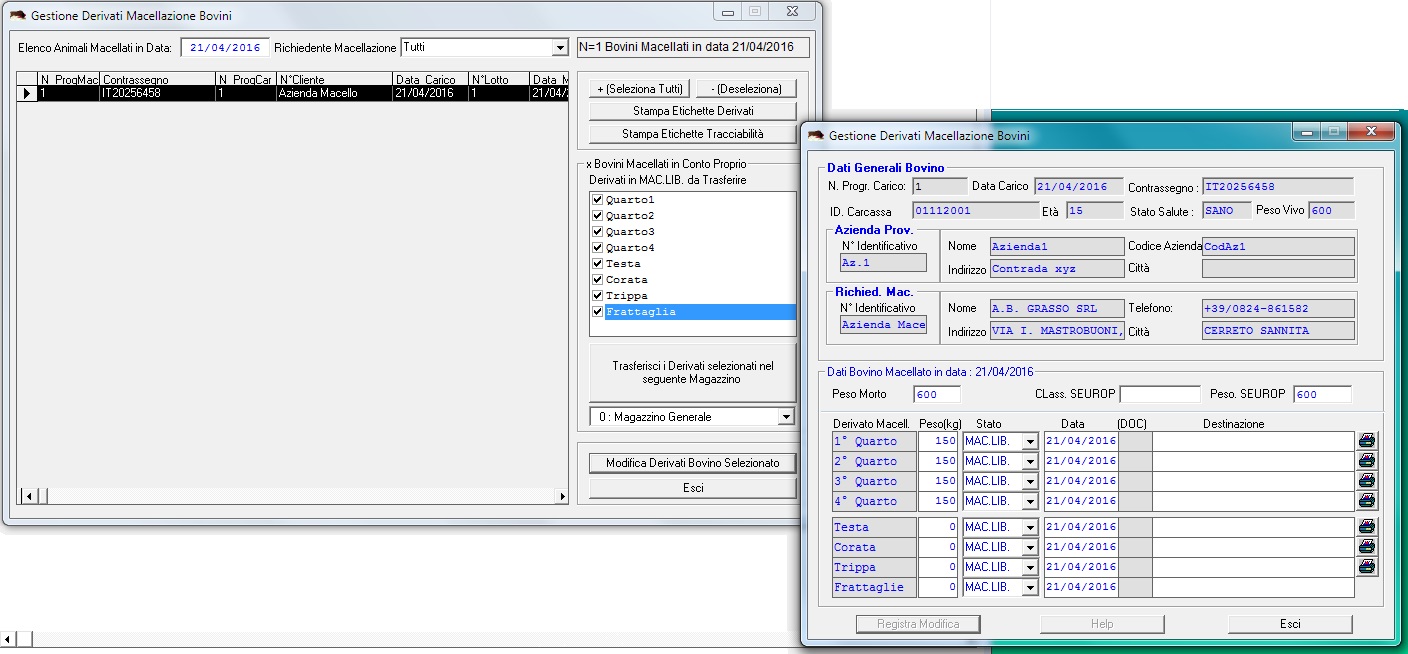Uncheck the Testa checkbox in the derivati list

coord(598,264)
